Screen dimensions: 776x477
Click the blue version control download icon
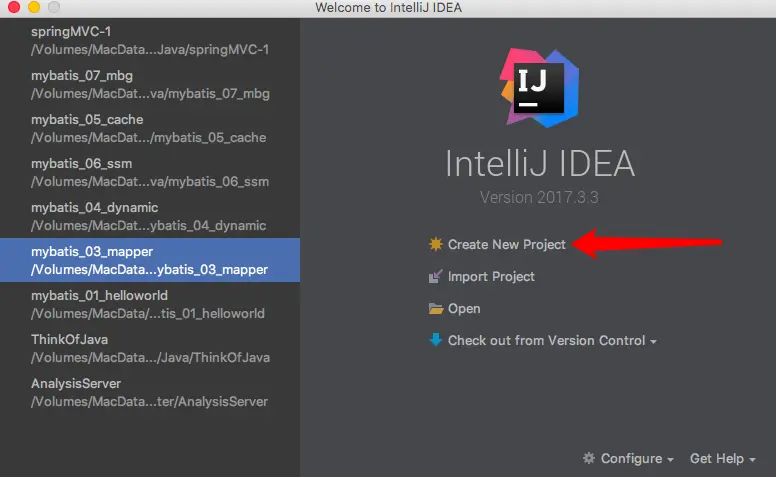point(436,340)
